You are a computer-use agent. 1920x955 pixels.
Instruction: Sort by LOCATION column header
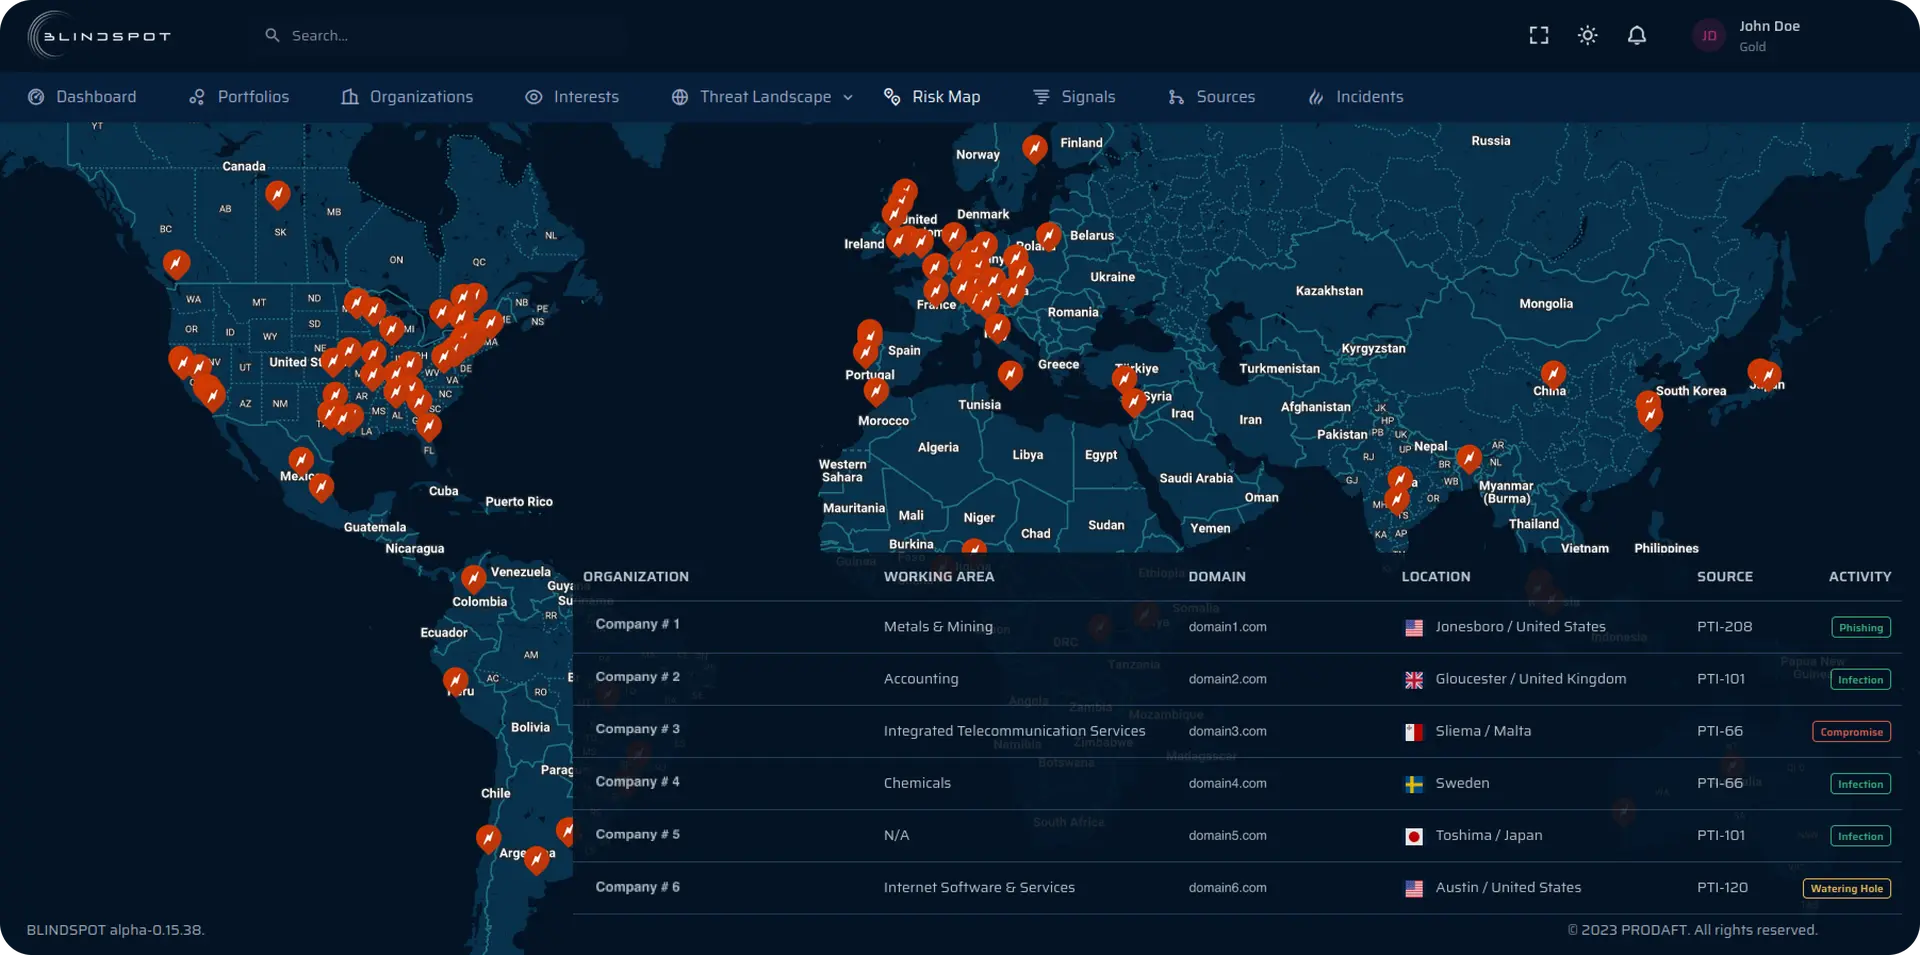click(x=1436, y=576)
